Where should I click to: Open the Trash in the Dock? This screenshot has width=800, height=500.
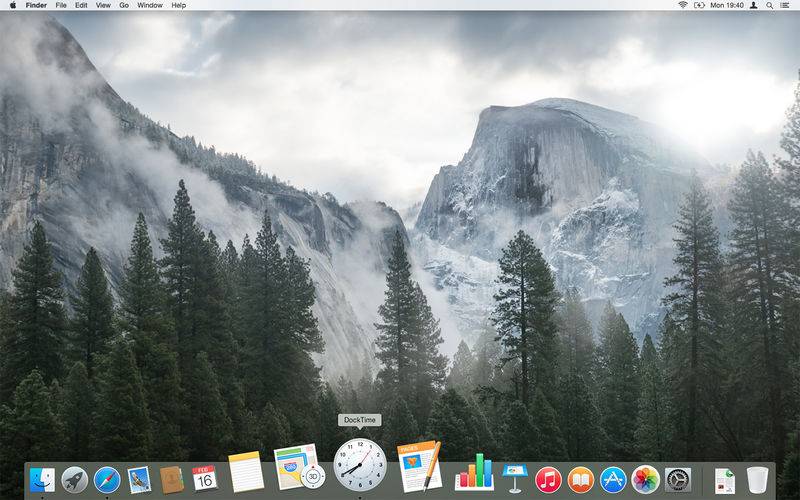pyautogui.click(x=757, y=480)
